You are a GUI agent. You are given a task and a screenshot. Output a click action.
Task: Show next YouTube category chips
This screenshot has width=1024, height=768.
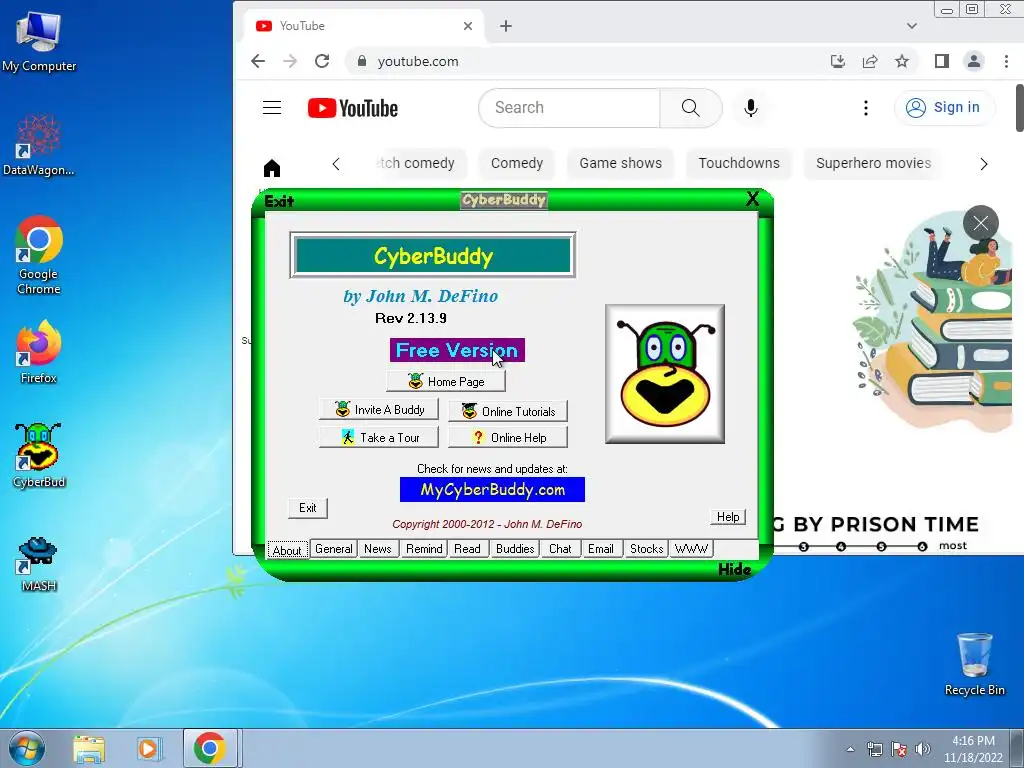point(984,164)
